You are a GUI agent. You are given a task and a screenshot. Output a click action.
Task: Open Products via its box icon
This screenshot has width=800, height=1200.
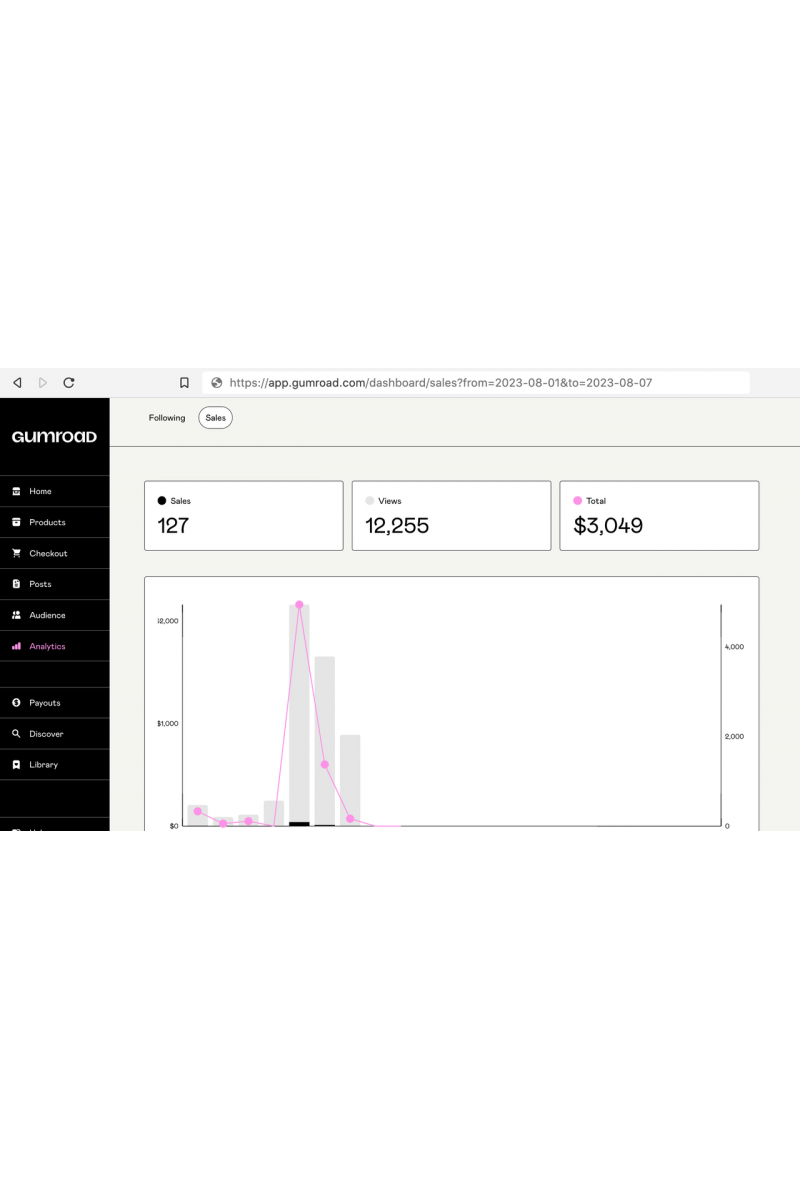[16, 522]
